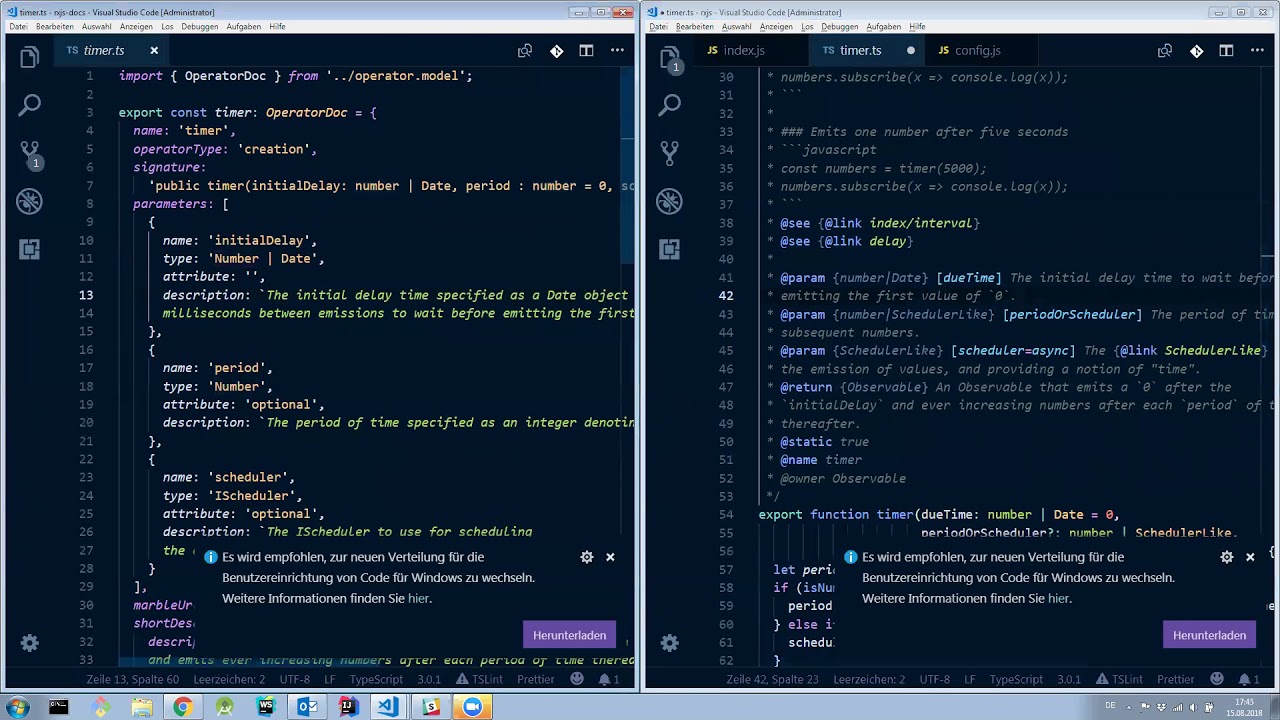Screen dimensions: 1280x720
Task: Switch to index.js tab in right window
Action: (x=744, y=50)
